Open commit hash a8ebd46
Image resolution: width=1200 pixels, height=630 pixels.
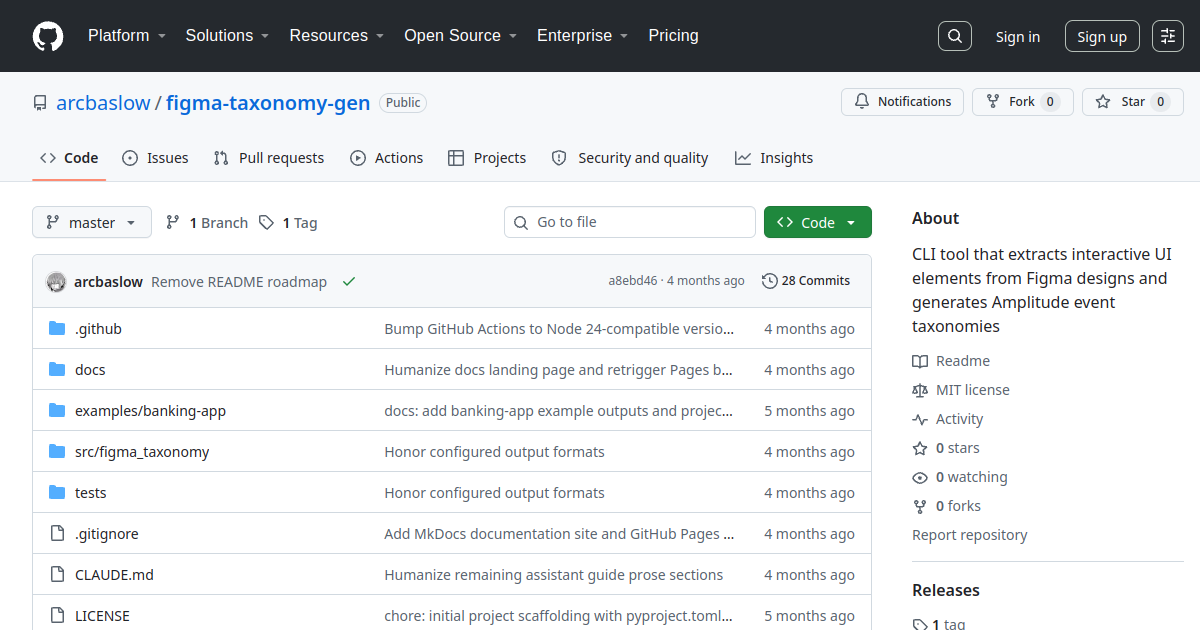click(633, 281)
